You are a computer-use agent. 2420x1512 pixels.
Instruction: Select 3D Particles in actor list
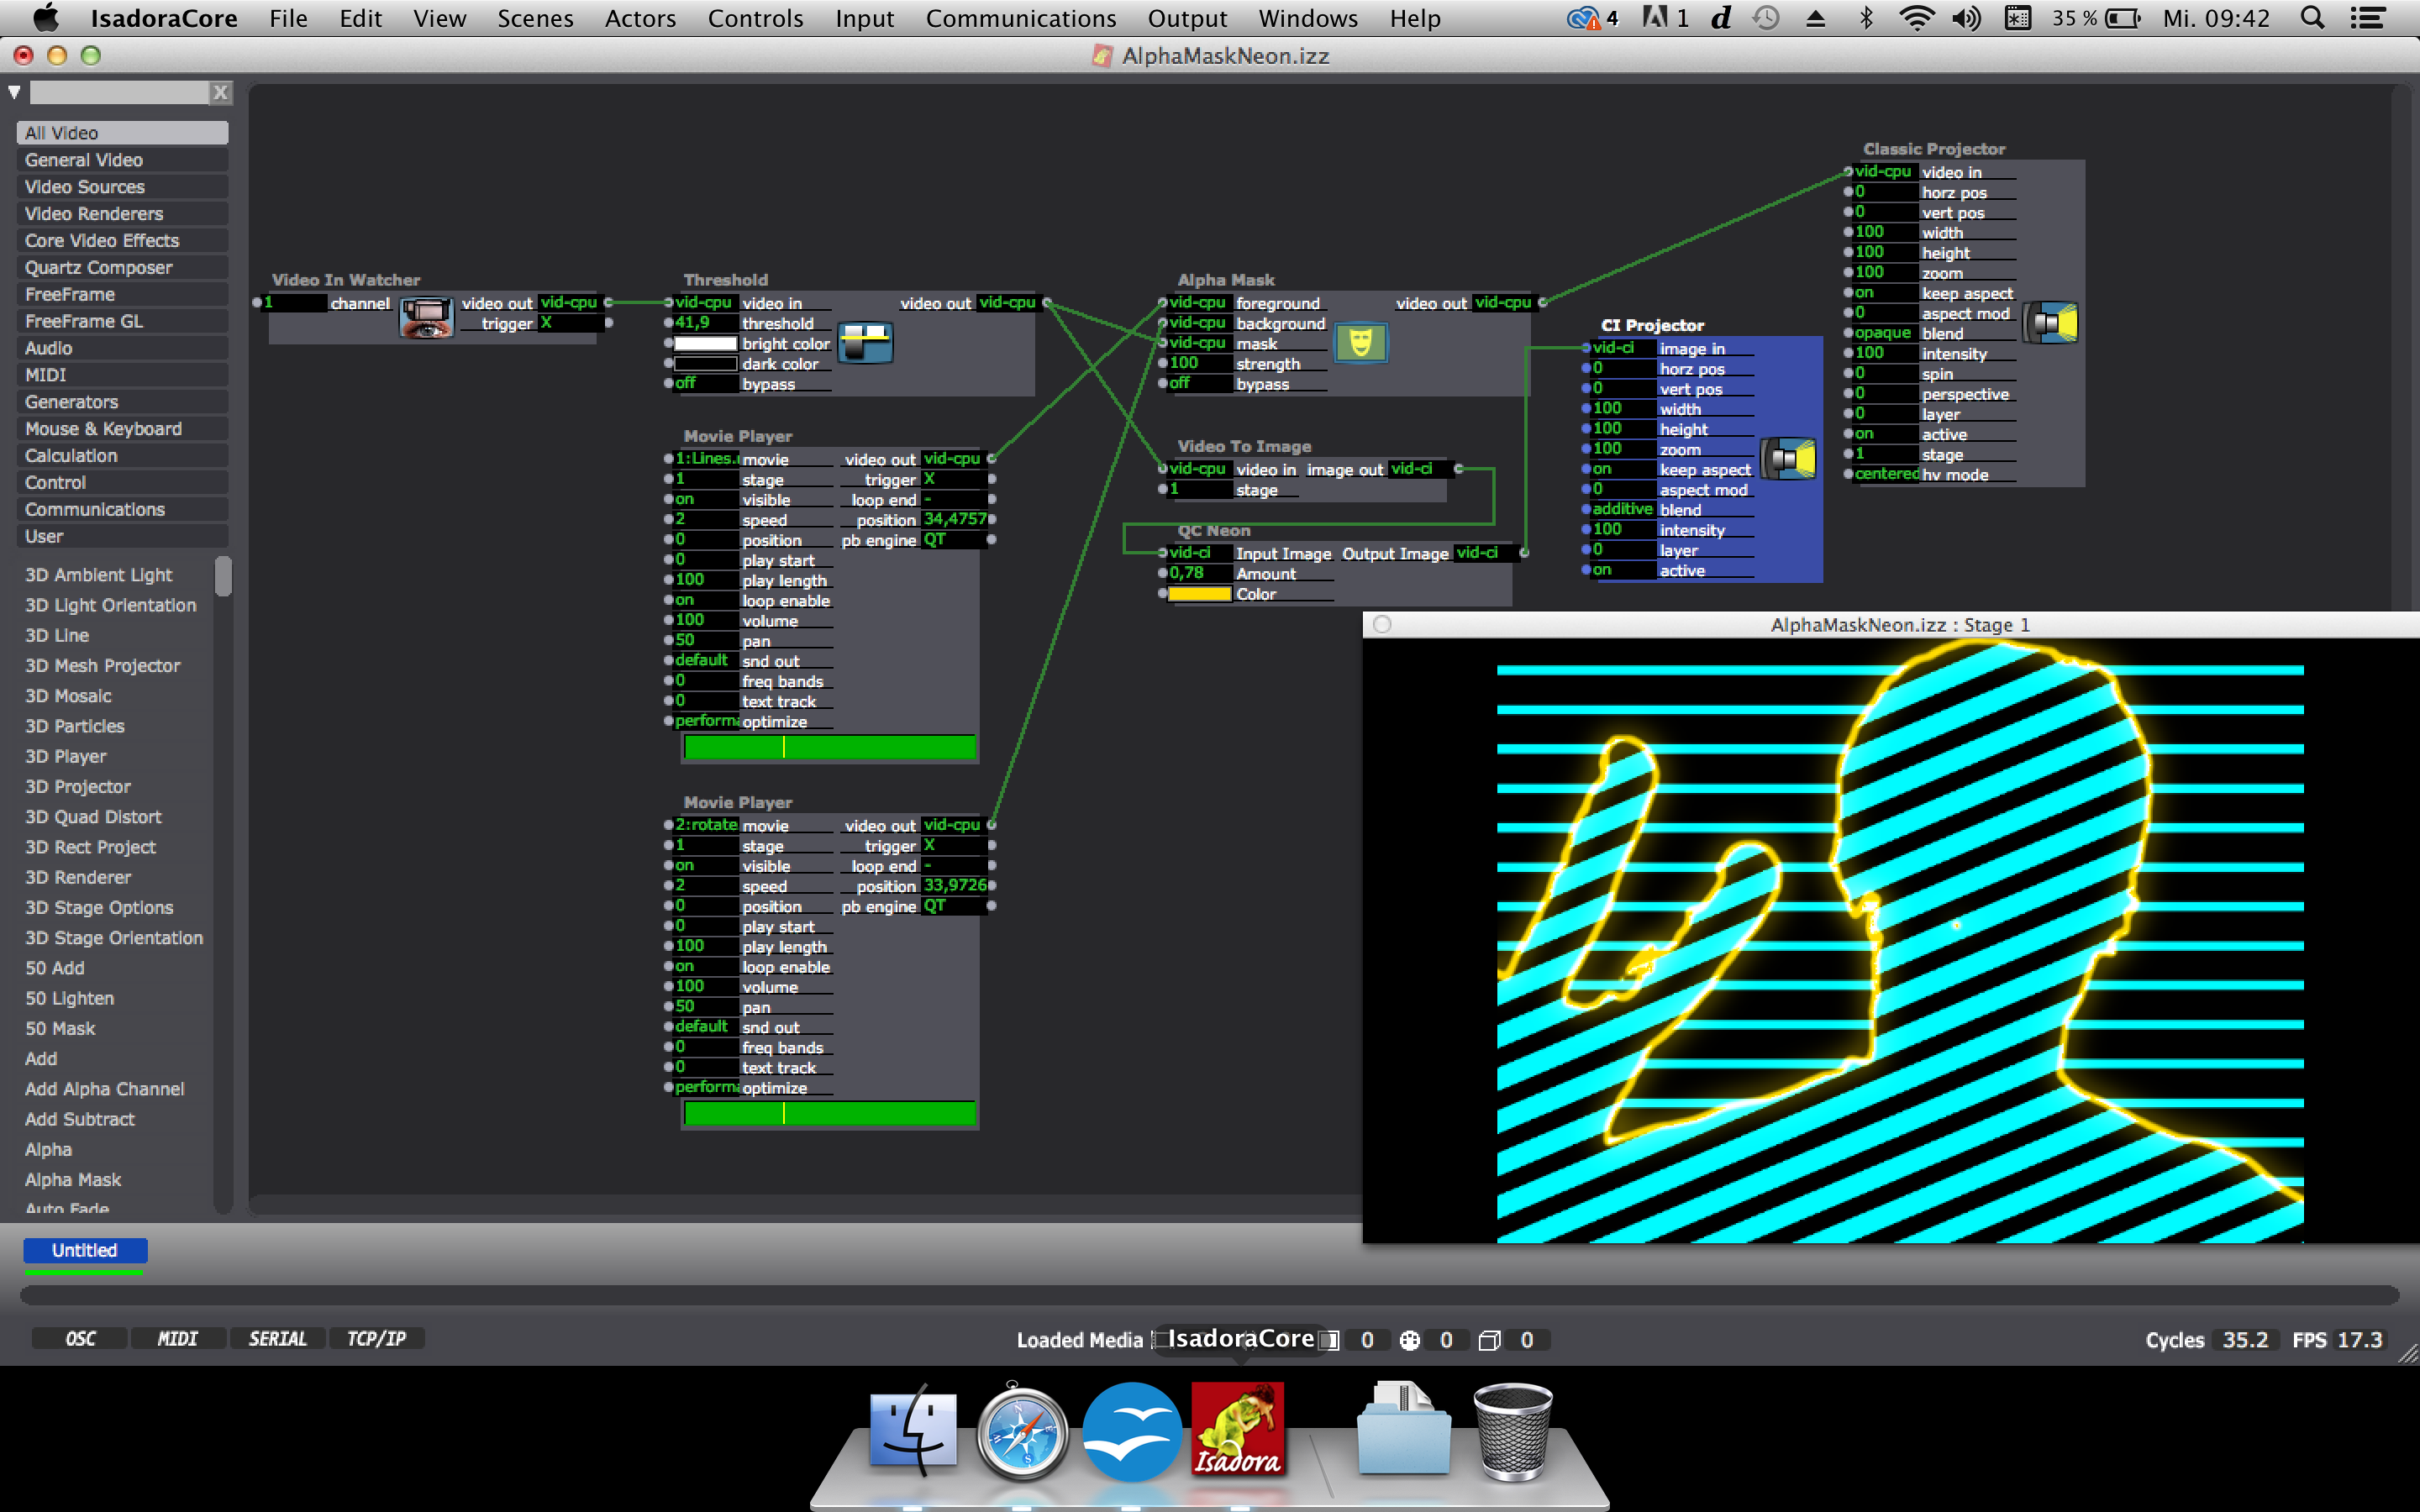click(x=74, y=726)
